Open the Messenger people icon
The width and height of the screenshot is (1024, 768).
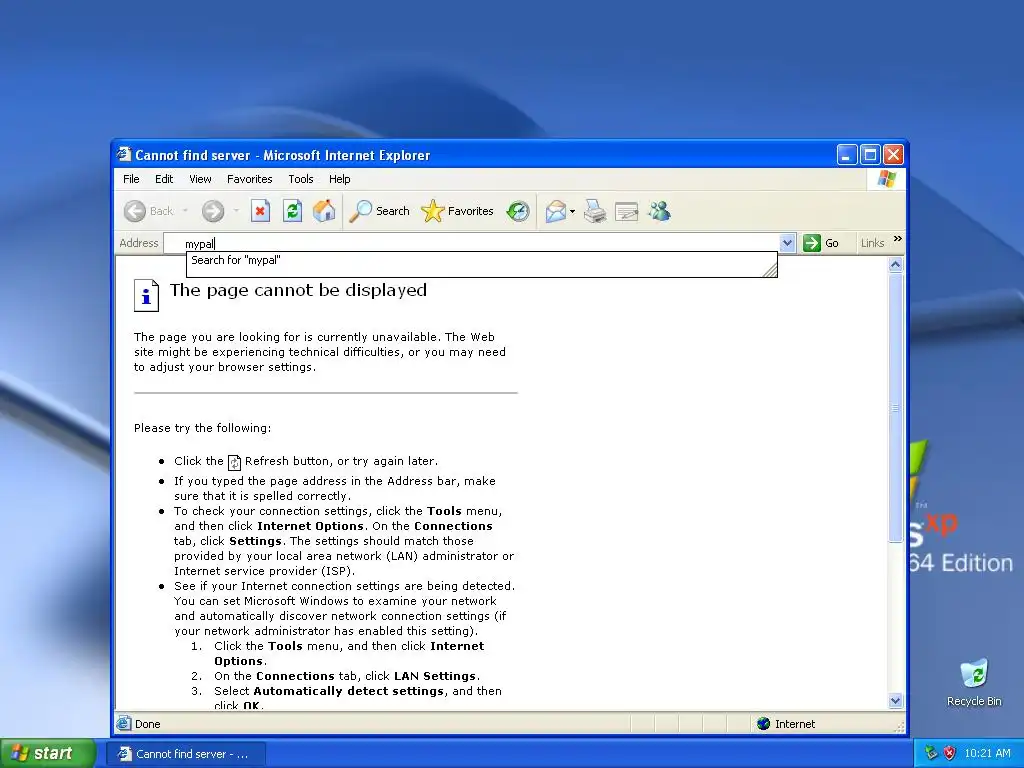coord(660,211)
